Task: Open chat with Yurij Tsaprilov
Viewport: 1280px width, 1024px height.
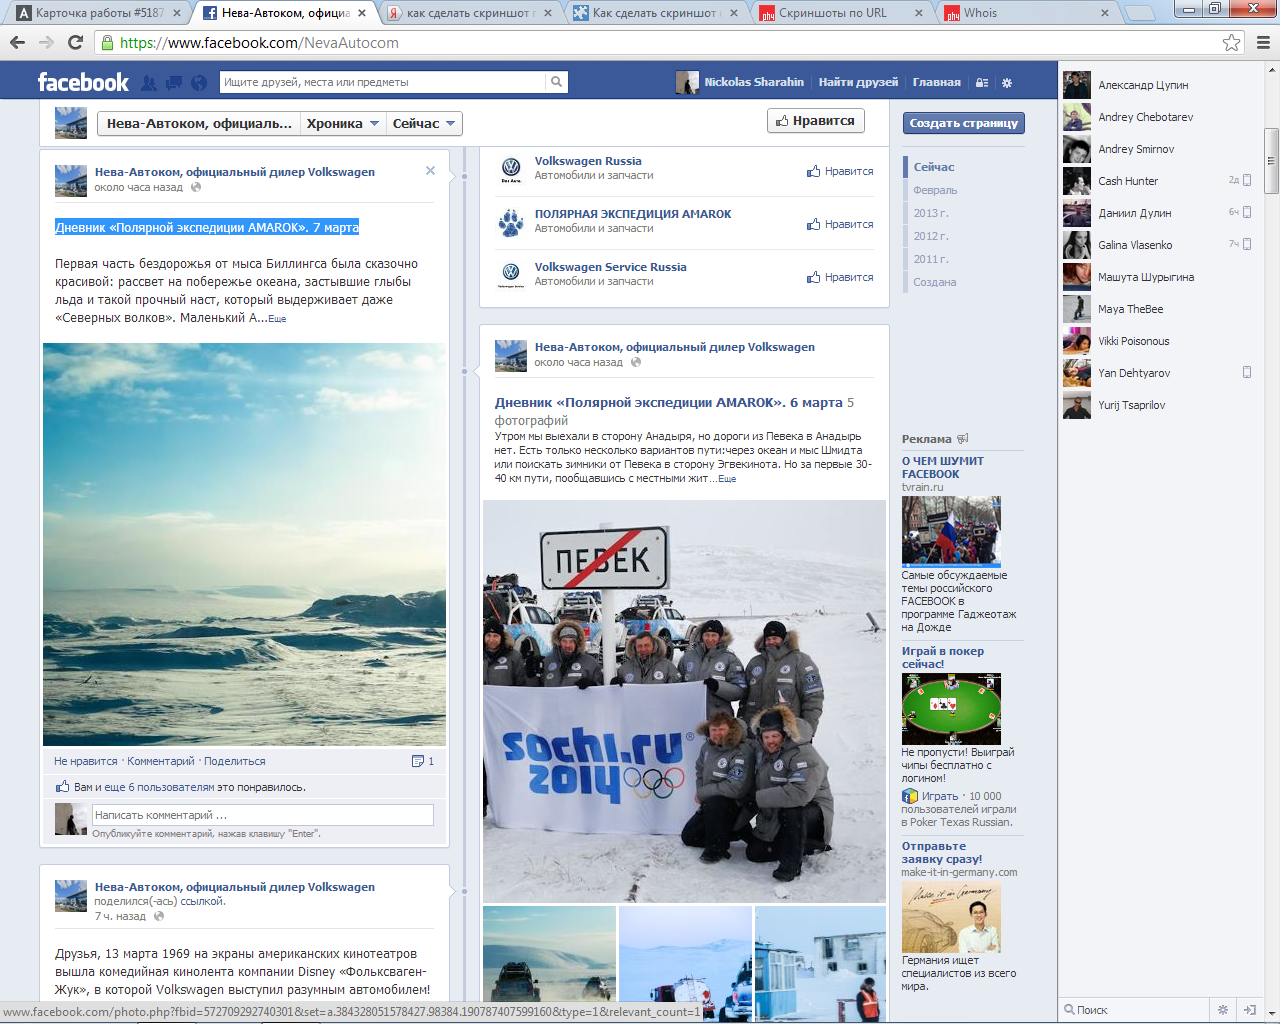Action: (1160, 405)
